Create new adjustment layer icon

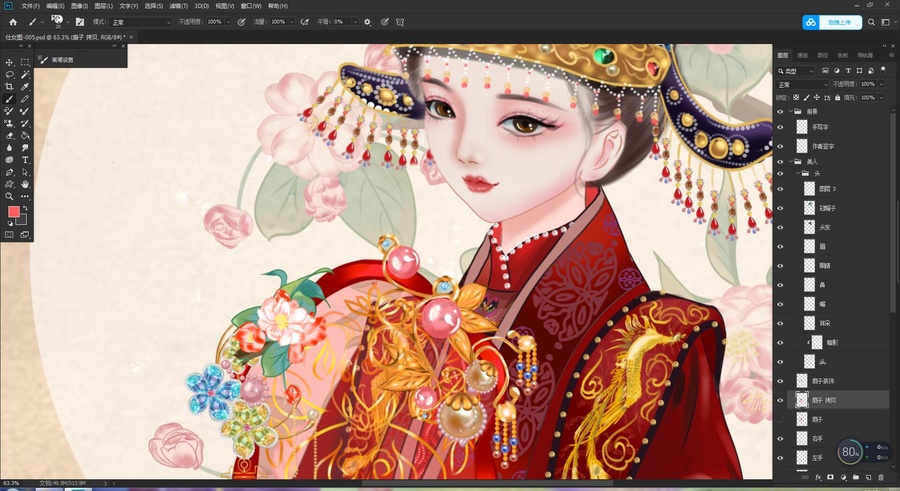(x=843, y=477)
